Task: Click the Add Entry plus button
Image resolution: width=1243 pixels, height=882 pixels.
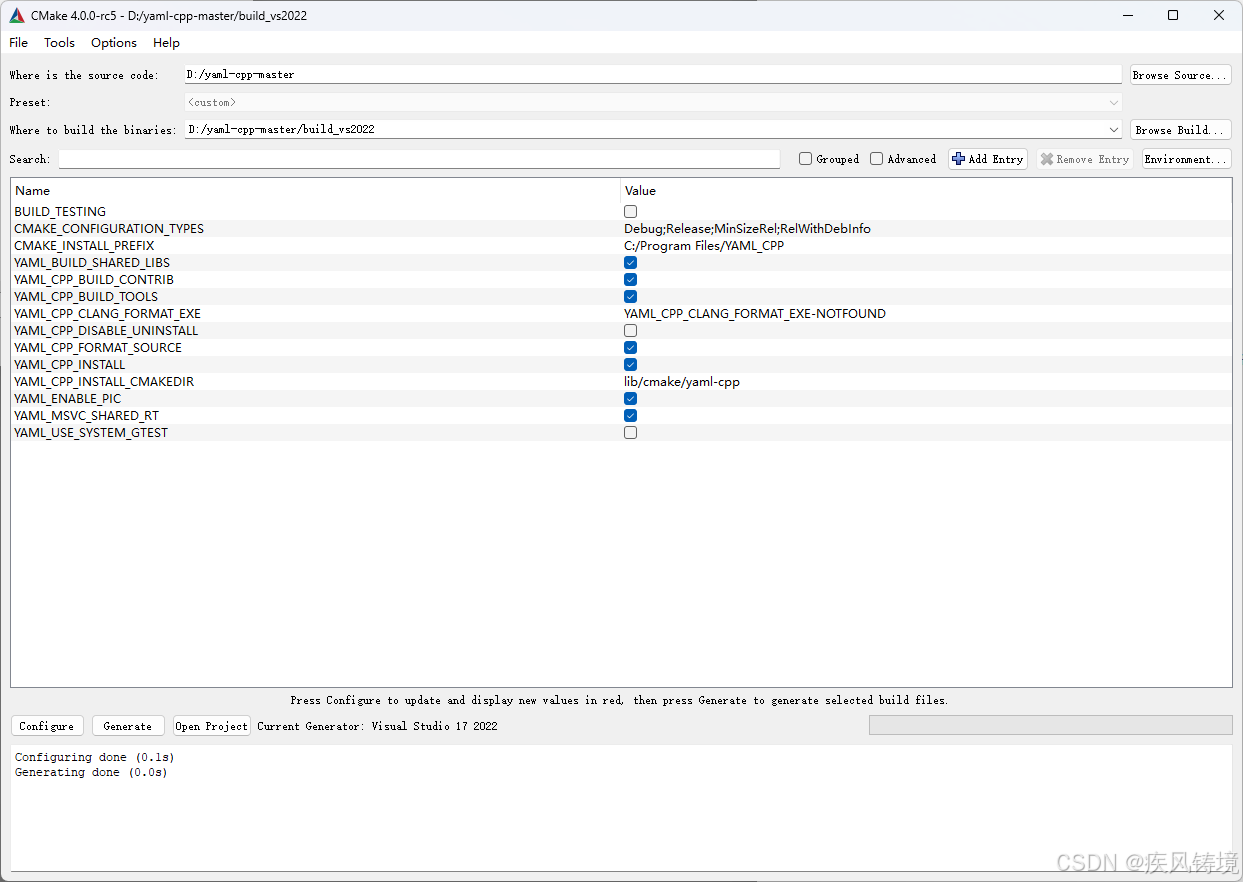Action: click(988, 159)
